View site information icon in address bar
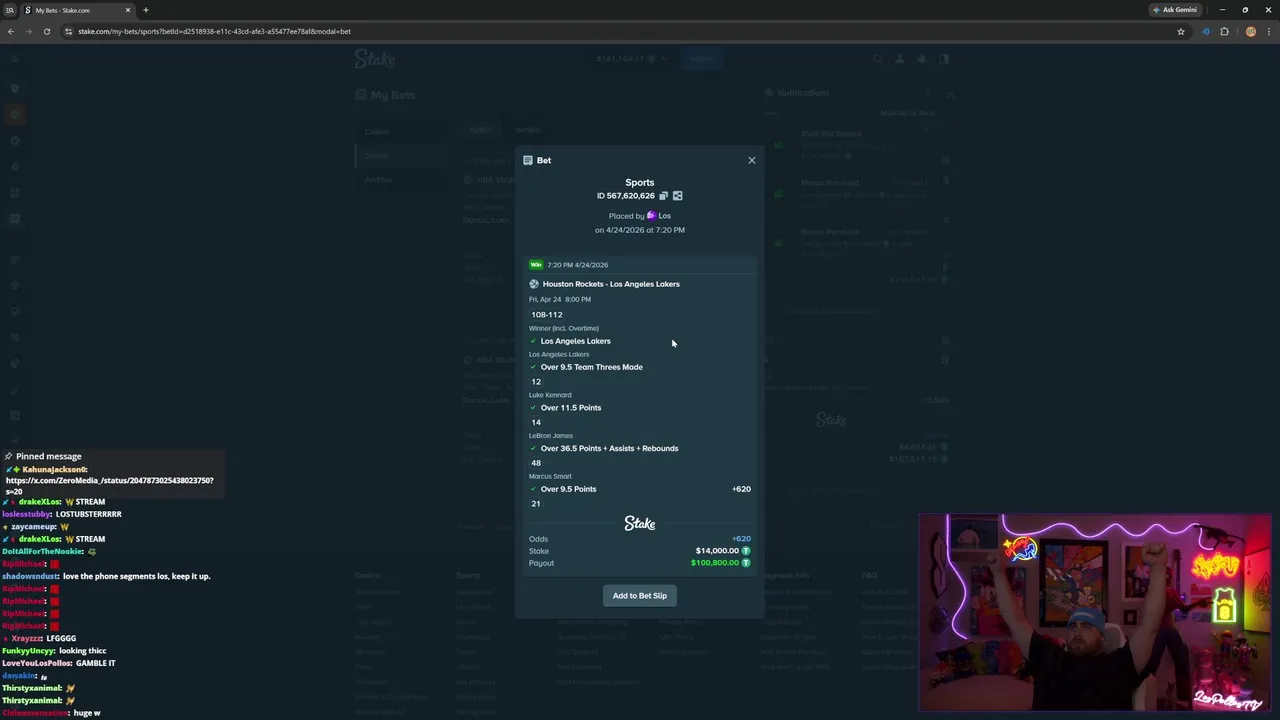Image resolution: width=1280 pixels, height=720 pixels. point(68,31)
